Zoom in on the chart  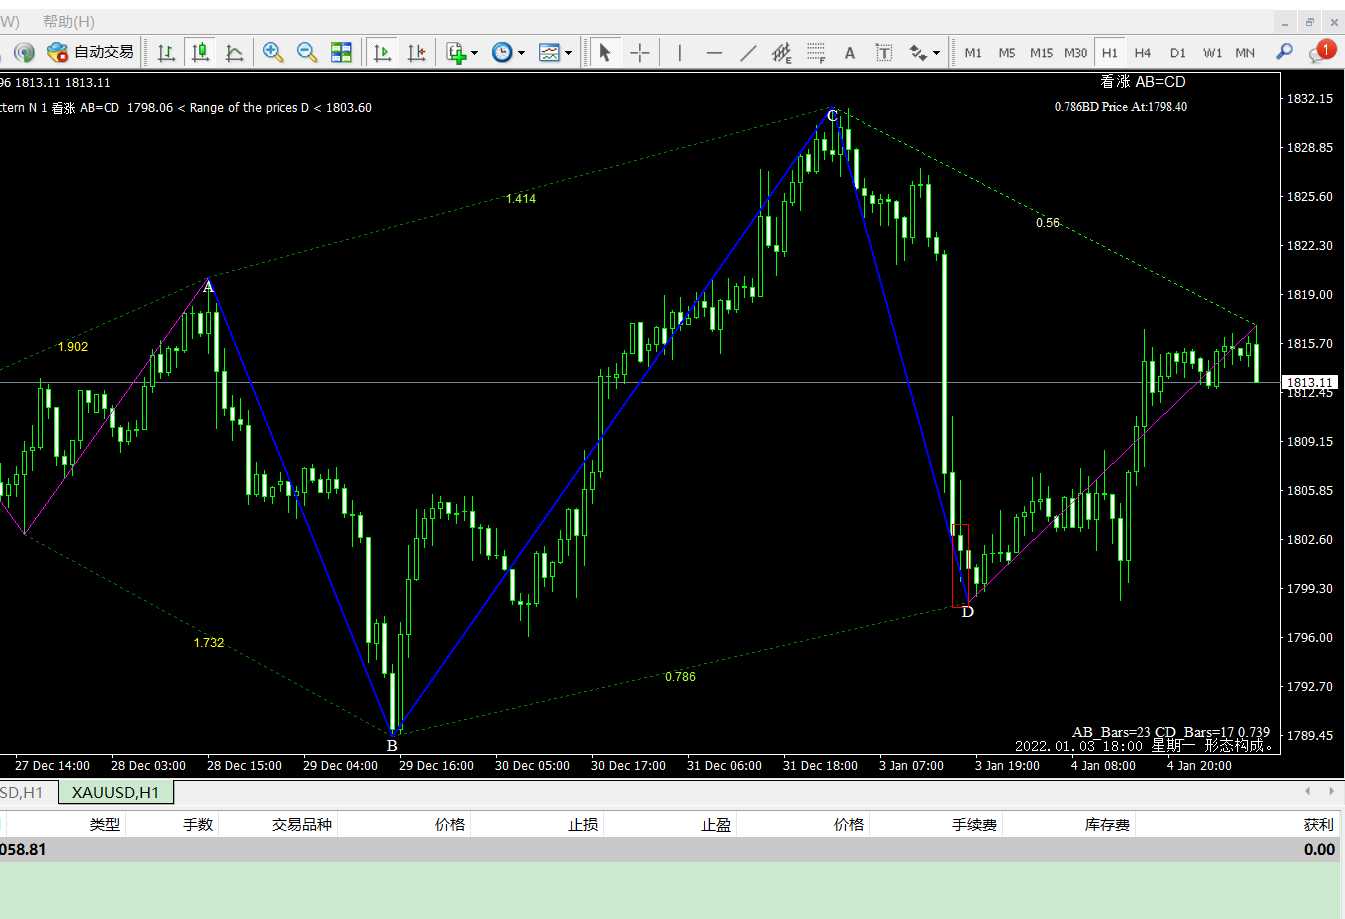272,53
